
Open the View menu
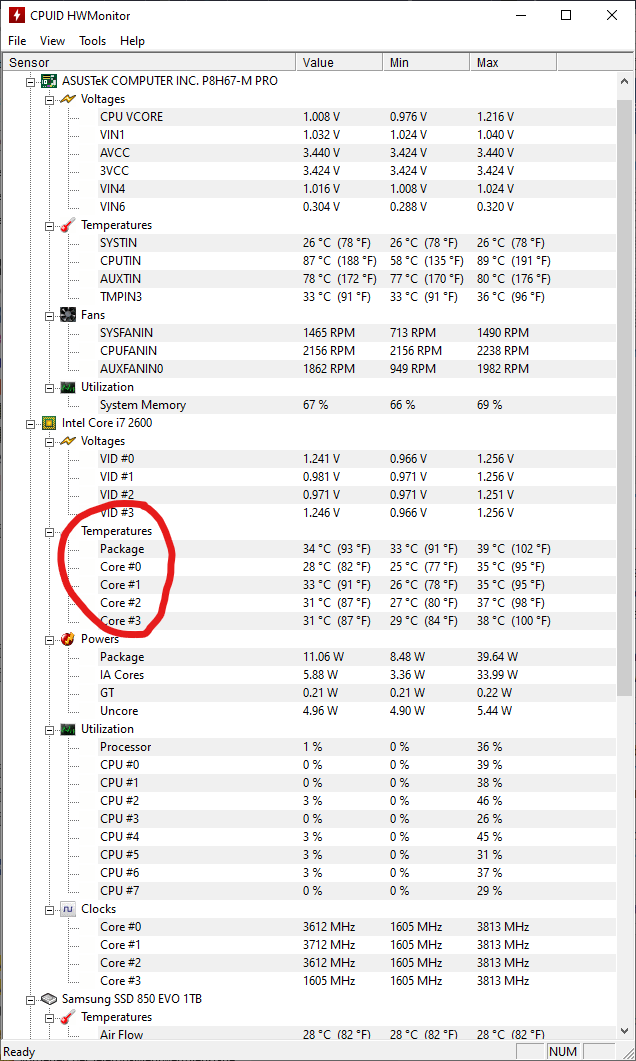click(x=52, y=41)
